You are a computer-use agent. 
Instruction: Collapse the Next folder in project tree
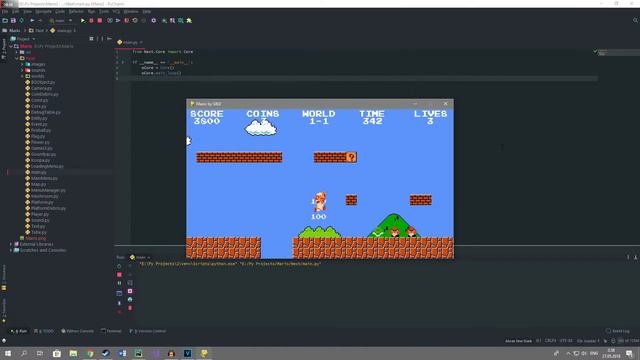[17, 58]
